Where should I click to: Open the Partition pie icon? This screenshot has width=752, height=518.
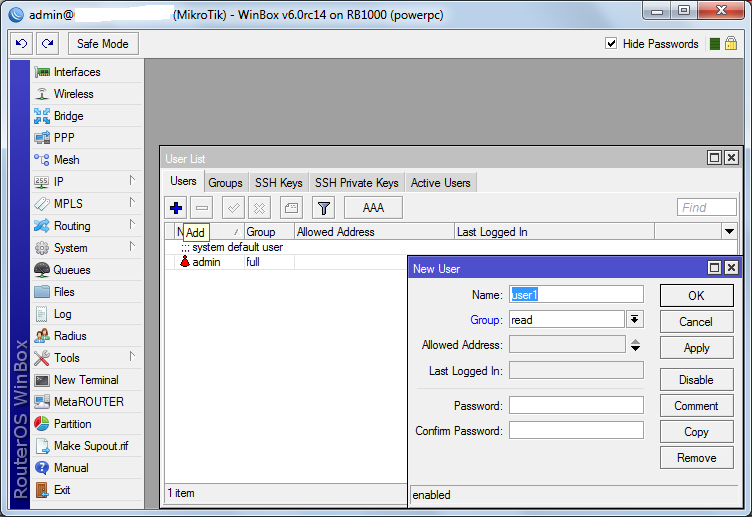coord(42,424)
